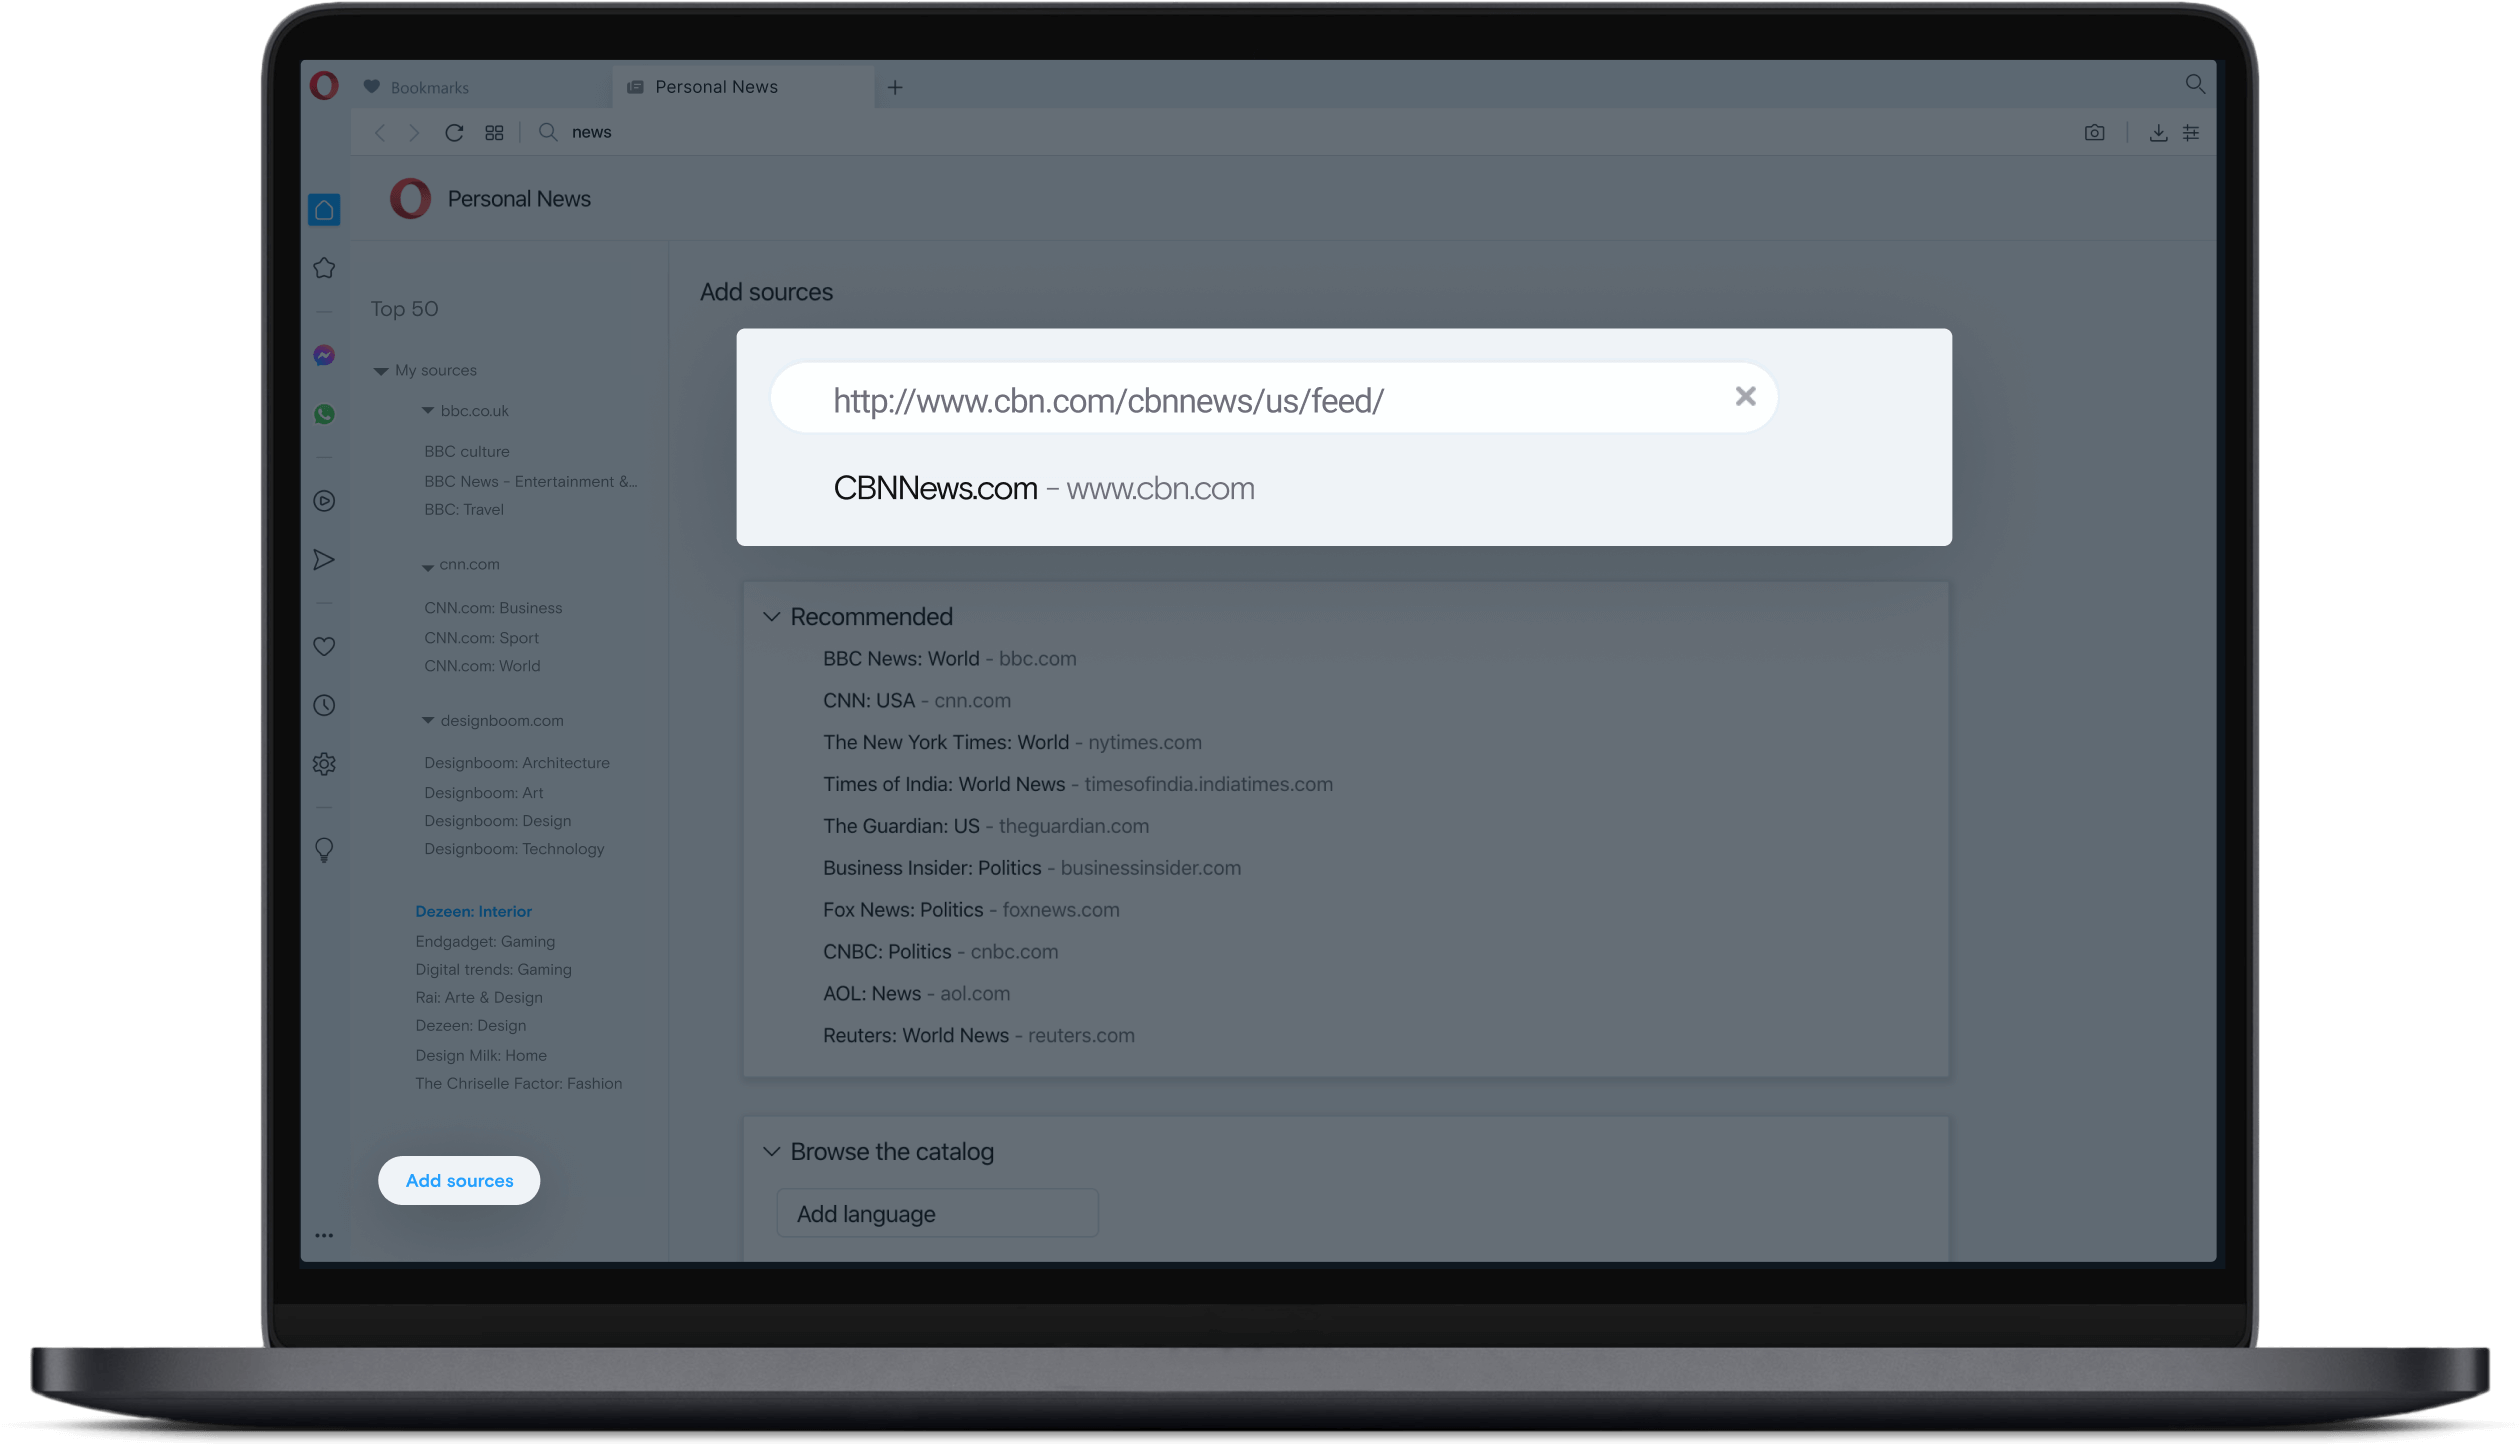The image size is (2520, 1444).
Task: Click the Add language field
Action: pyautogui.click(x=937, y=1214)
